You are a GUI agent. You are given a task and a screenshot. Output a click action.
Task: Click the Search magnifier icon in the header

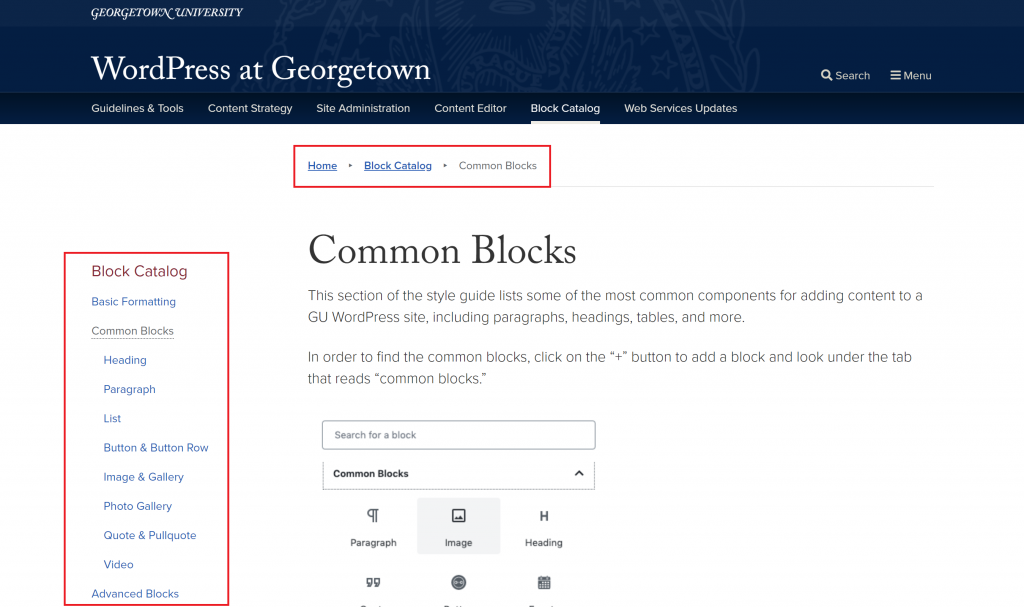point(826,75)
